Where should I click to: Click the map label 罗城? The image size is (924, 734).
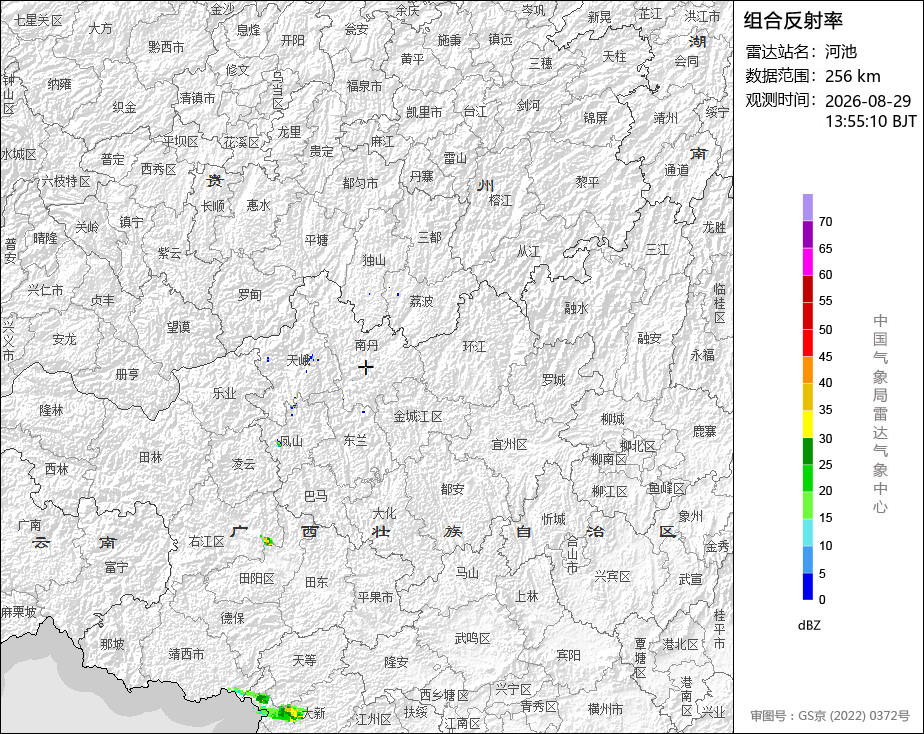click(x=553, y=380)
